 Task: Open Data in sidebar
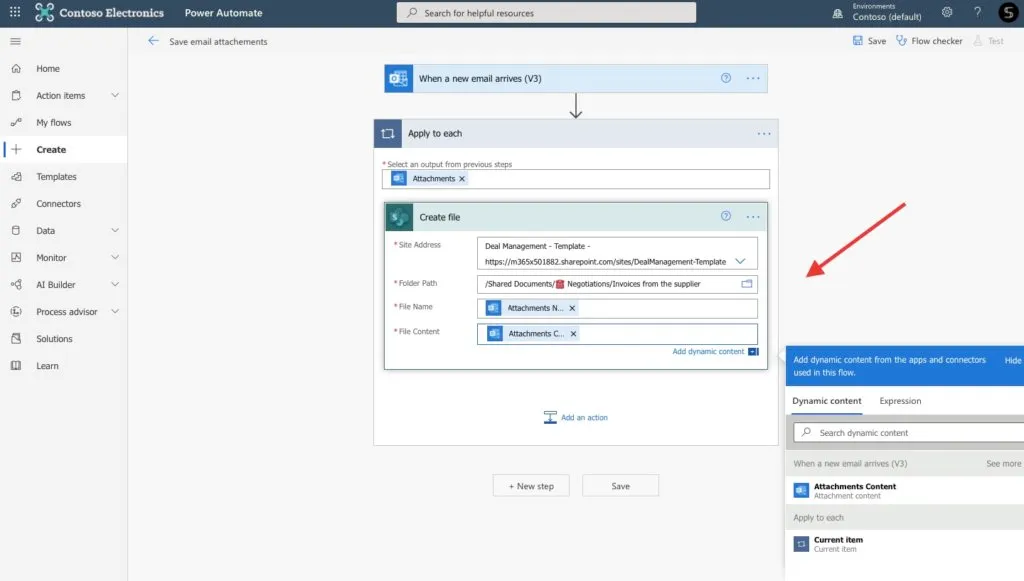[45, 230]
